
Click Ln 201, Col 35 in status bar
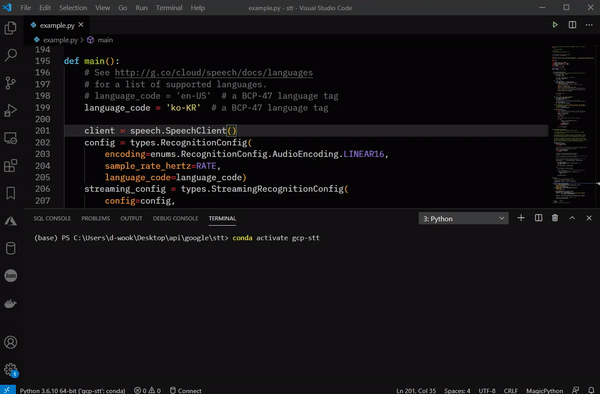point(416,390)
